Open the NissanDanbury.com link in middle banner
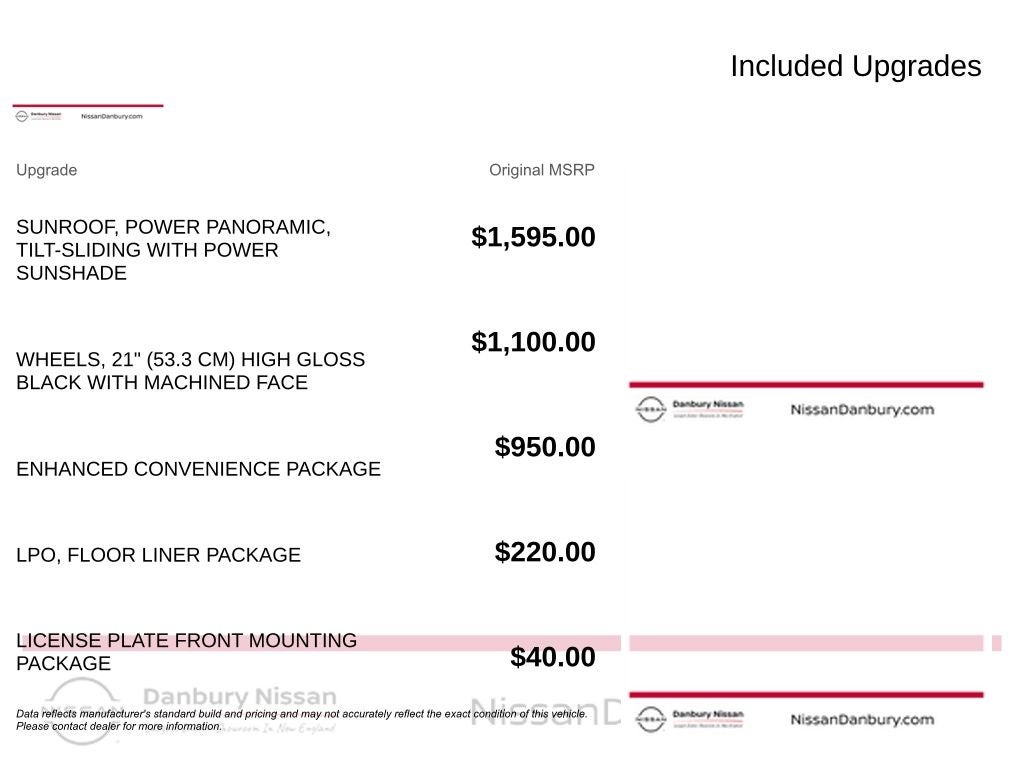 click(862, 409)
